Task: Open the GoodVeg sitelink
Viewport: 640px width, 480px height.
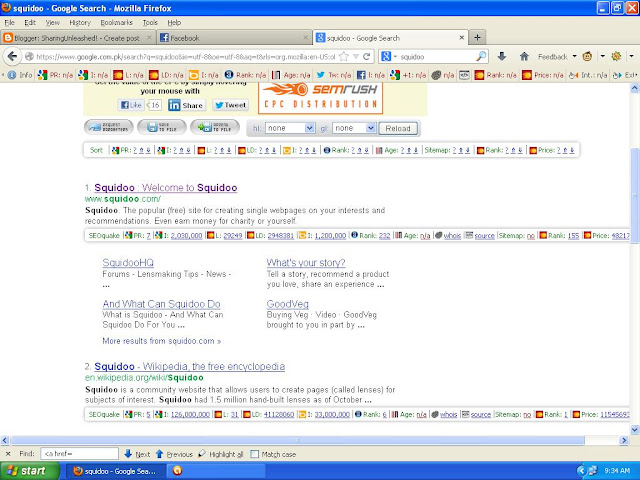Action: click(287, 304)
